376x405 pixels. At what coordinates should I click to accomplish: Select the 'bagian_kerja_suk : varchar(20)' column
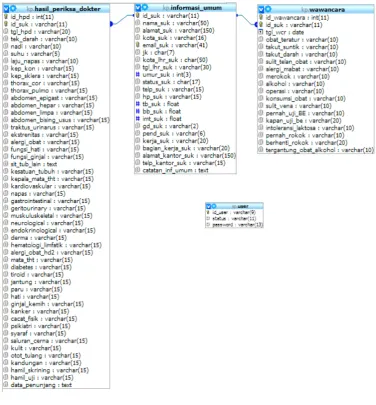(186, 148)
